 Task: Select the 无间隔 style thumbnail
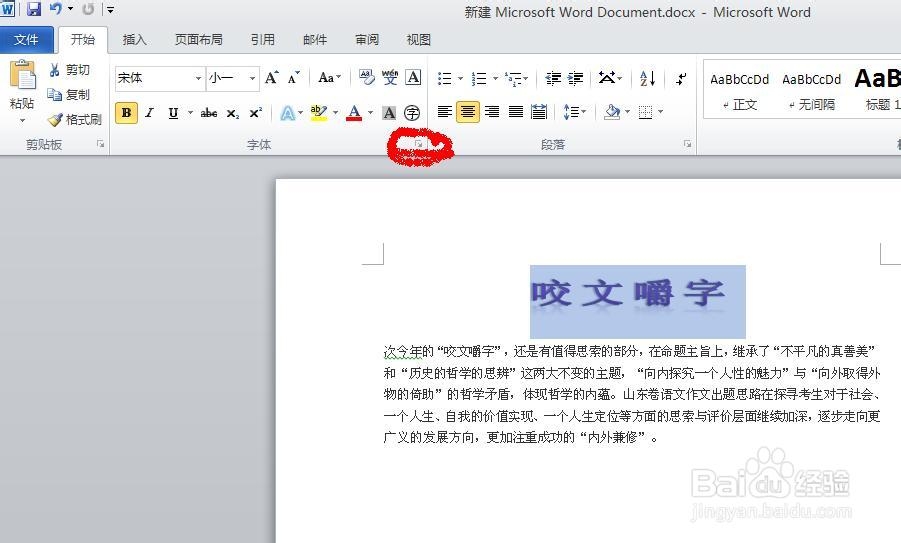click(x=811, y=91)
